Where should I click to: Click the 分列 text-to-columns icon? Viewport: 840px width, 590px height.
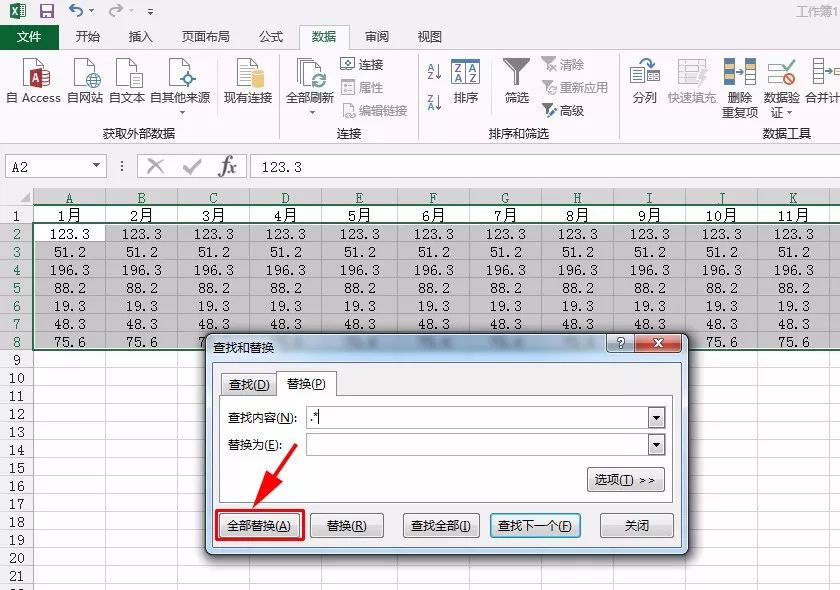[x=644, y=72]
